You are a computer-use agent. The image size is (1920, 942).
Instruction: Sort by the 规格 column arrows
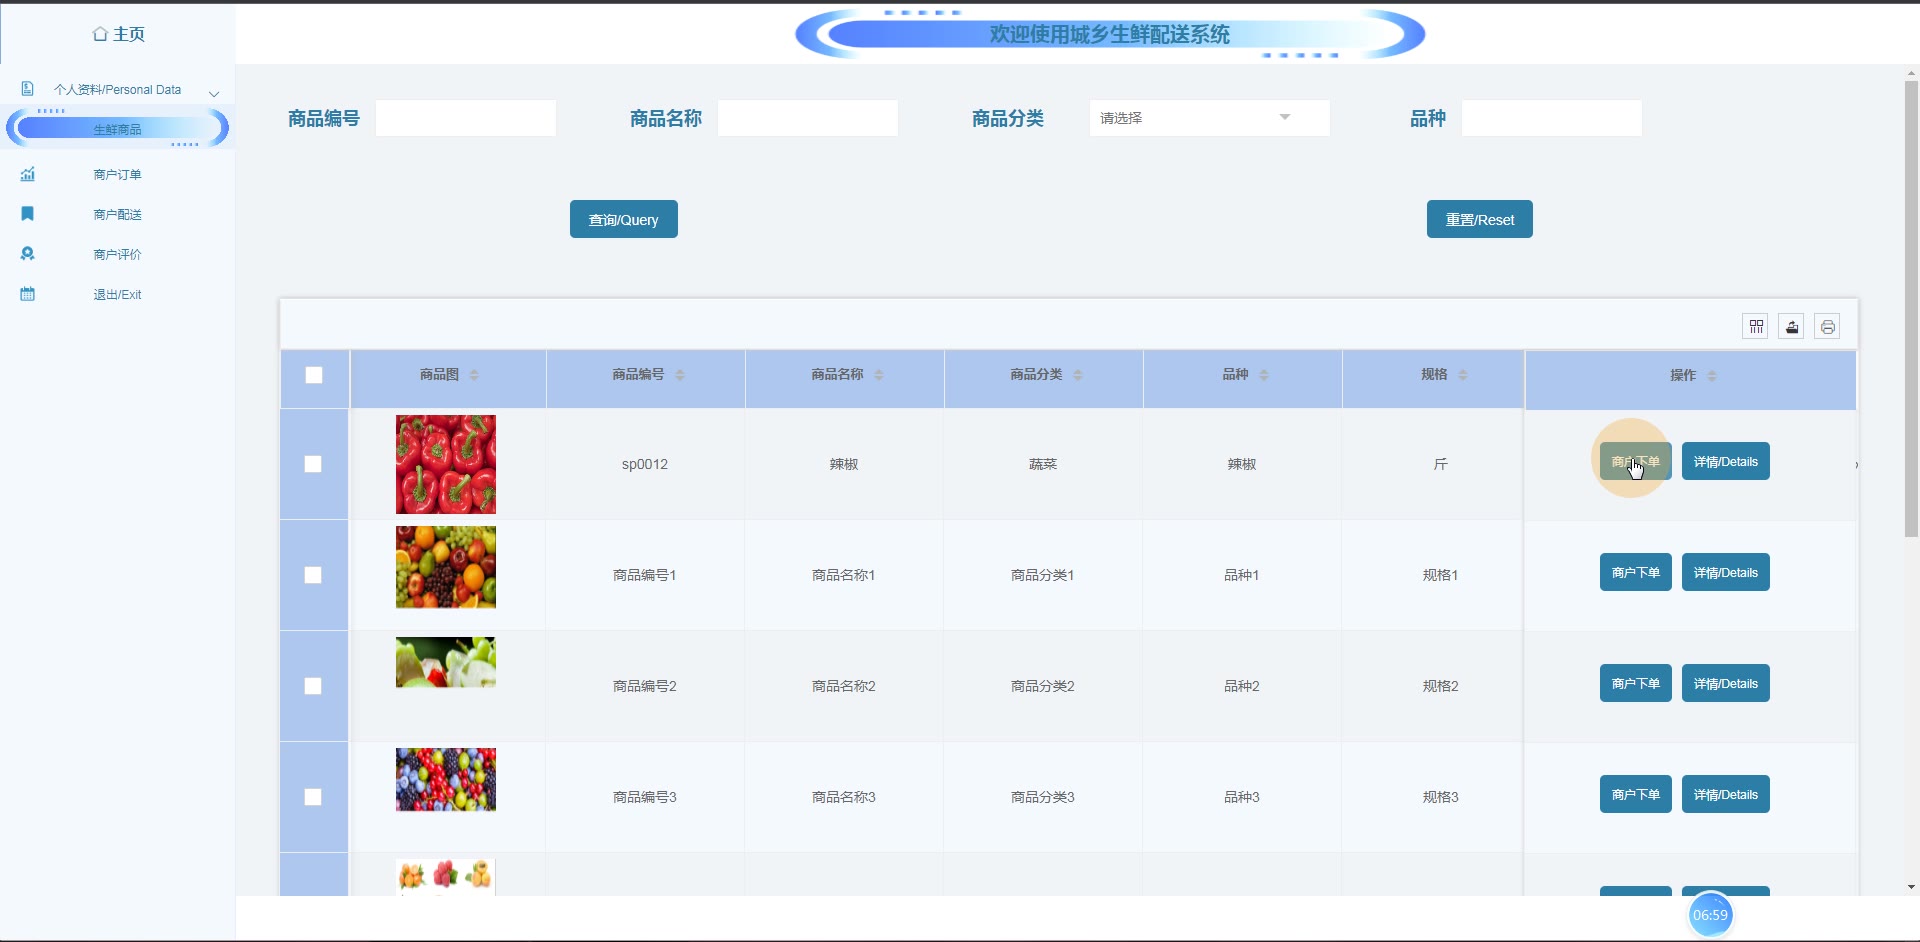[1463, 375]
